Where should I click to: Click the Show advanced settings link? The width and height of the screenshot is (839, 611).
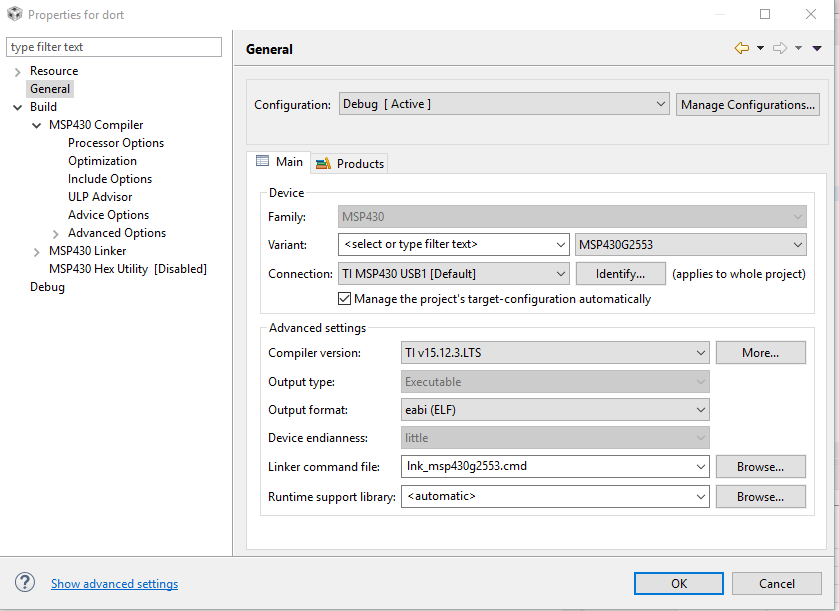pyautogui.click(x=114, y=584)
